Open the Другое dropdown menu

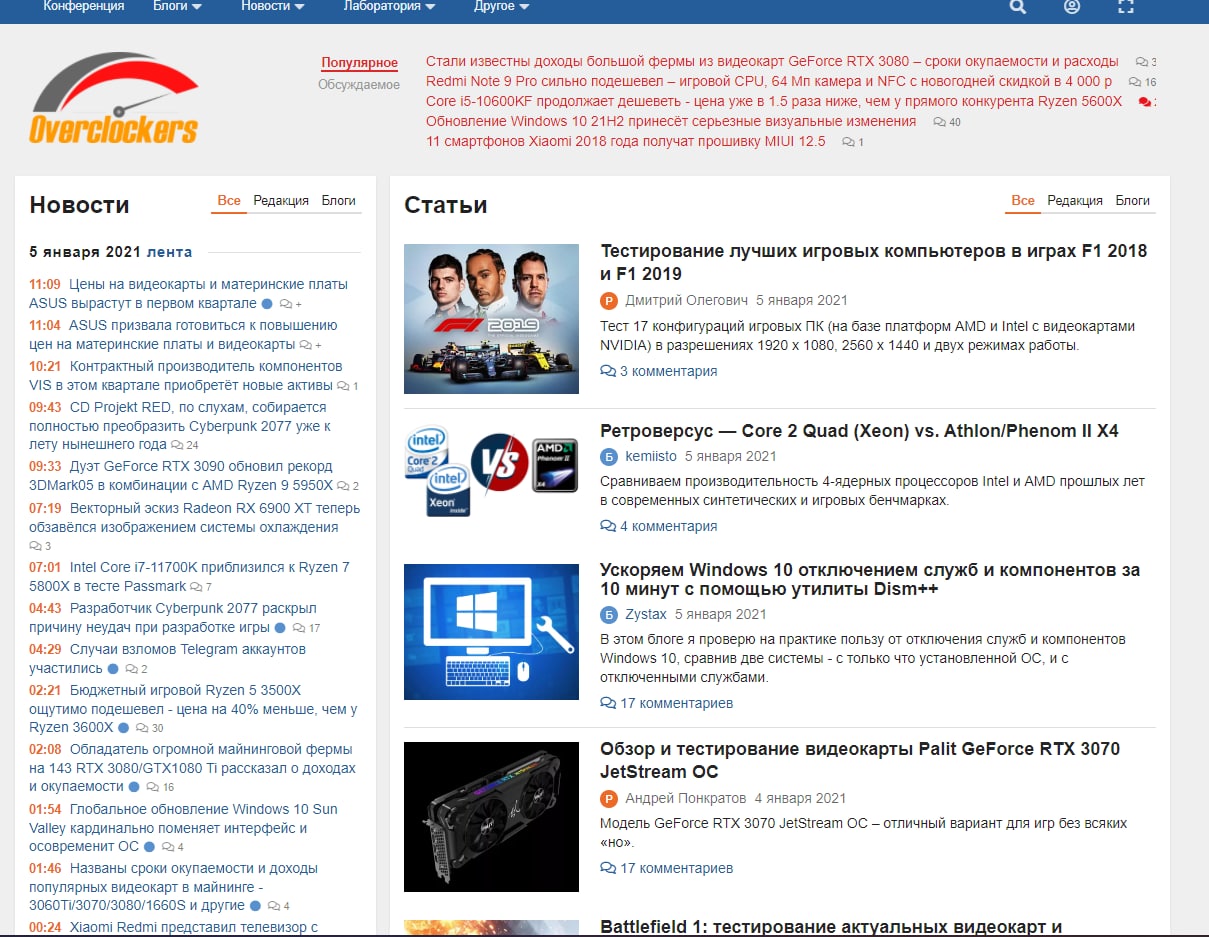tap(502, 6)
